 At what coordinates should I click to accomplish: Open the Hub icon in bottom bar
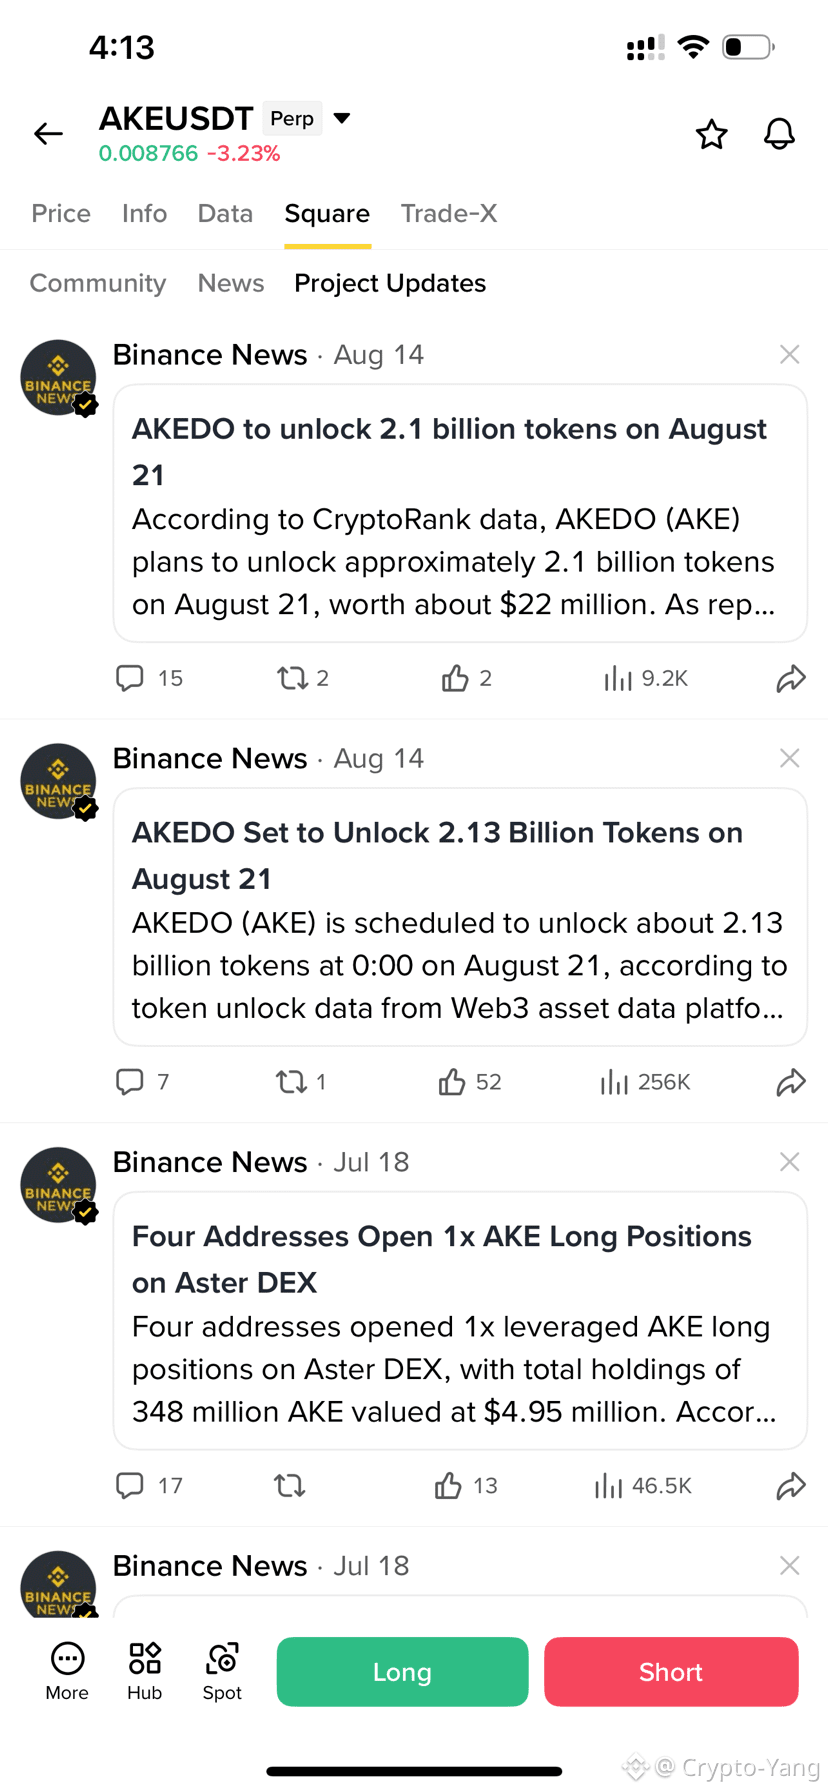pos(145,1671)
